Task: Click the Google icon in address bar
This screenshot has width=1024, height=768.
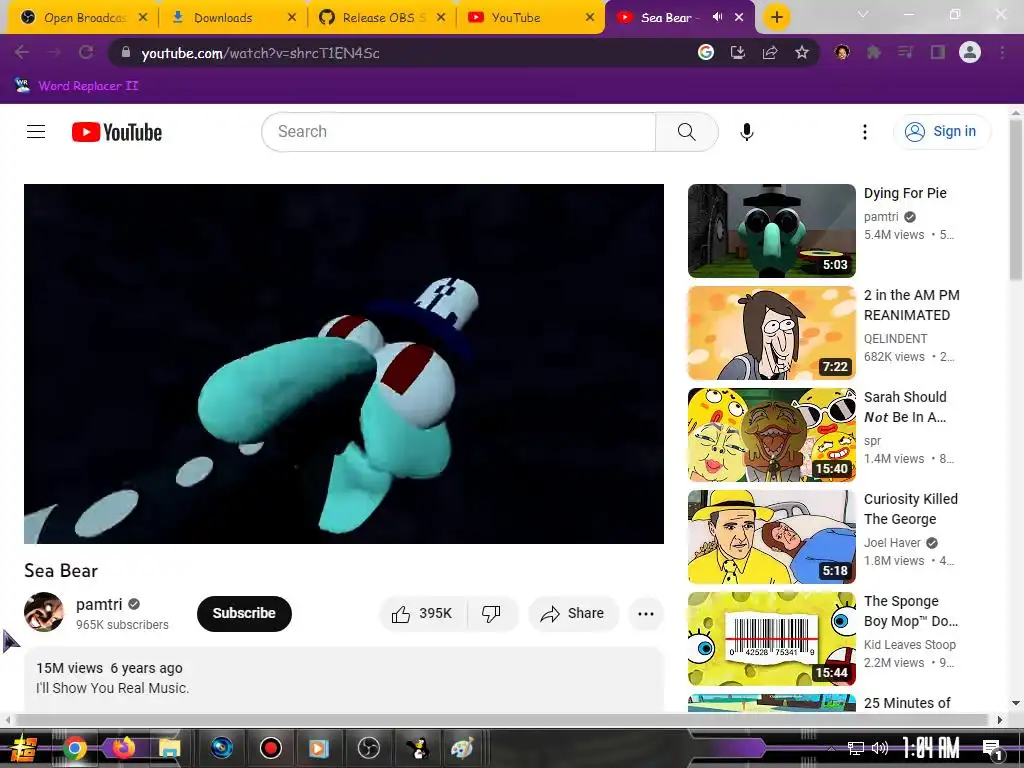Action: pos(706,52)
